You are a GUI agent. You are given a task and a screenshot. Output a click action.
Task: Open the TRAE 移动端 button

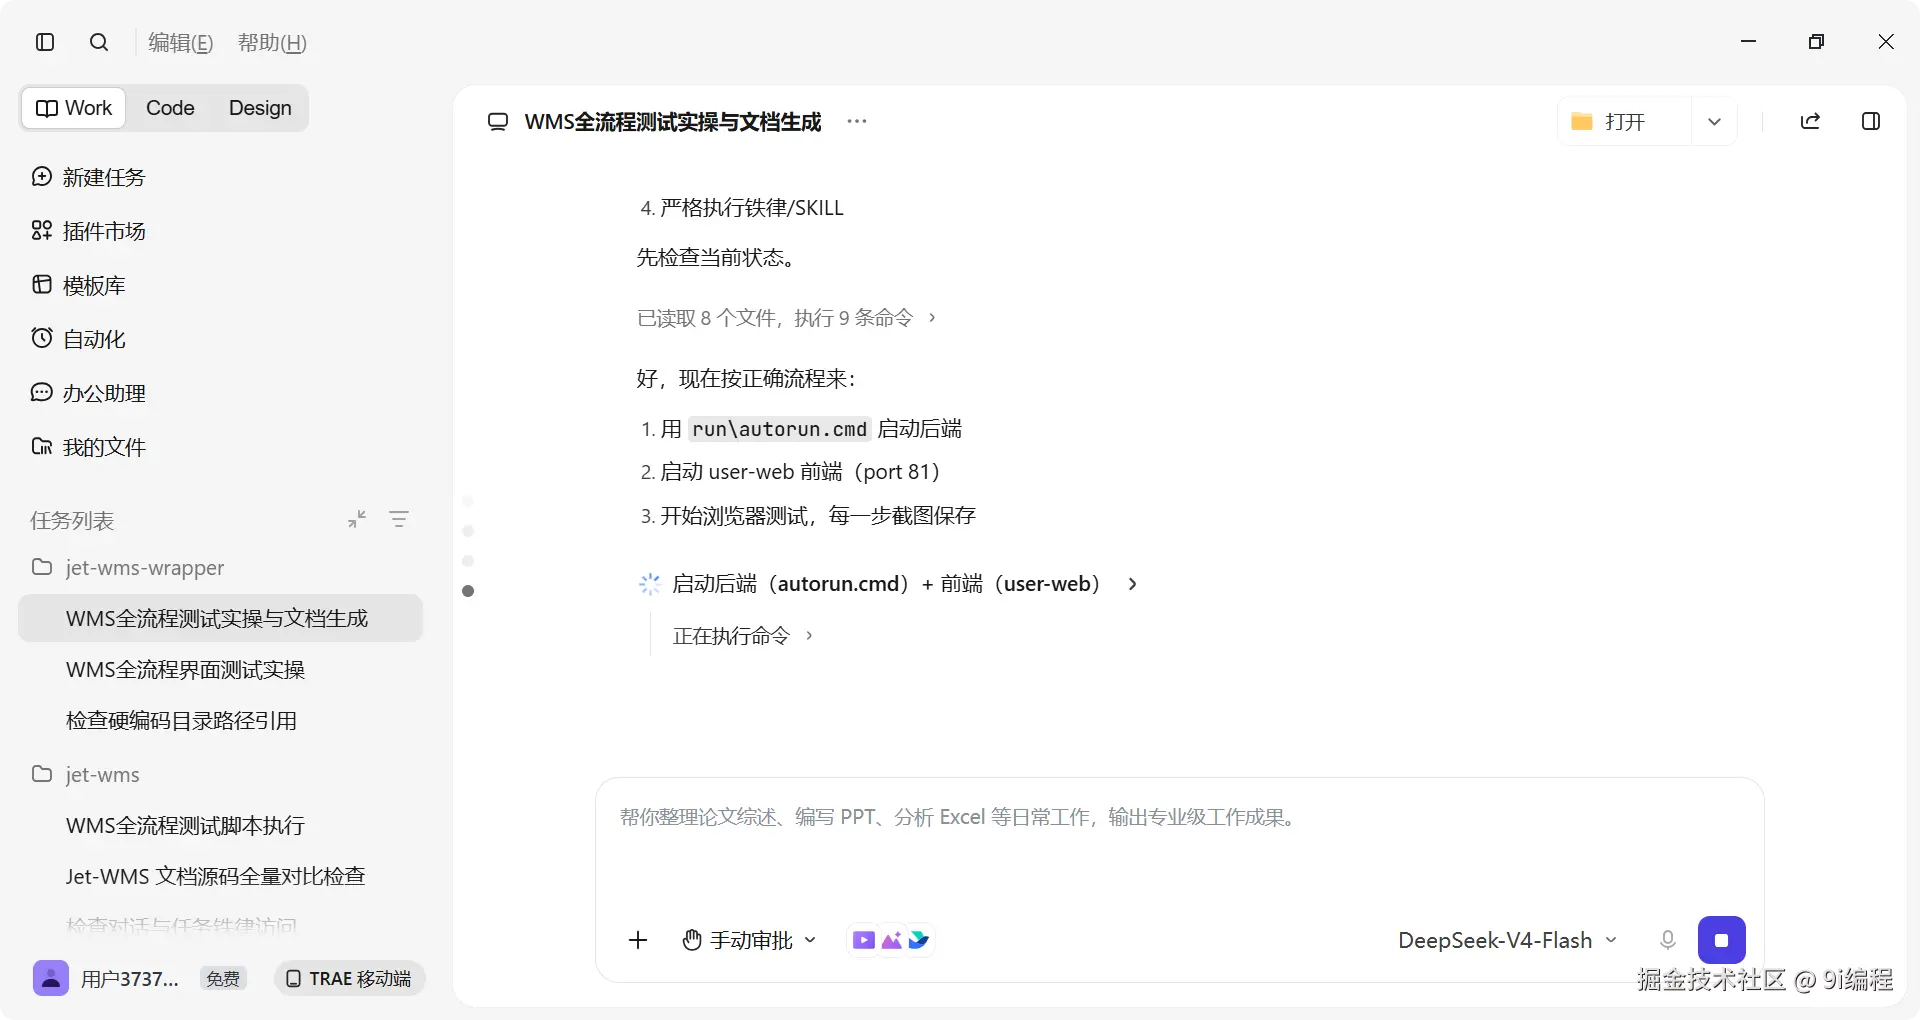click(x=350, y=978)
